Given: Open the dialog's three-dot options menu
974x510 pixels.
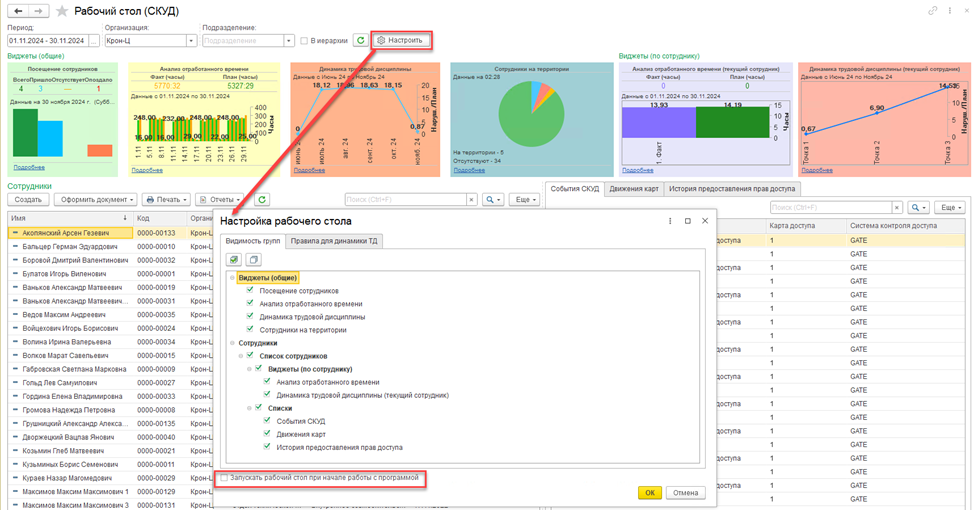Looking at the screenshot, I should [669, 221].
